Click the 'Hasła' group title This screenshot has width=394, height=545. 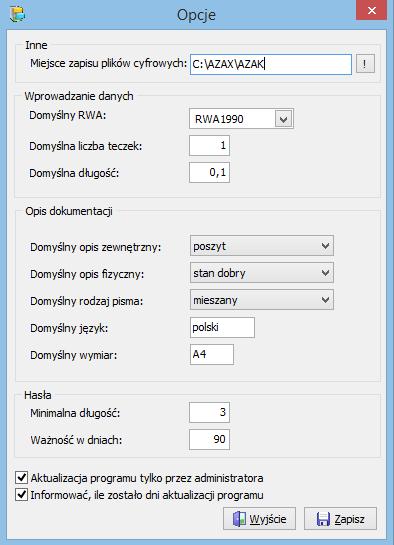(x=38, y=395)
